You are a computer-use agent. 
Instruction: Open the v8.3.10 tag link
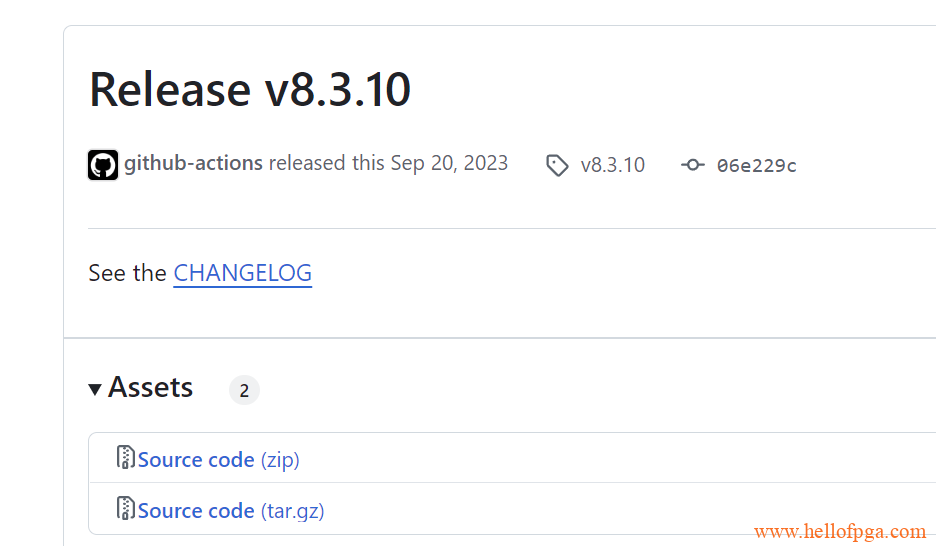pos(612,165)
